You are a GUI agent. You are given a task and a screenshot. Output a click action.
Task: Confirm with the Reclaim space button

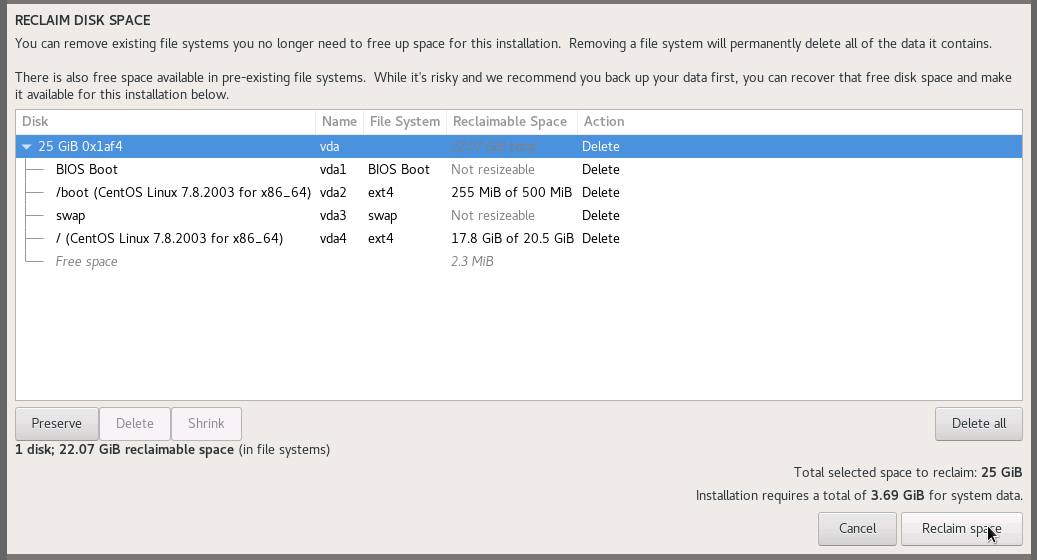[x=961, y=528]
